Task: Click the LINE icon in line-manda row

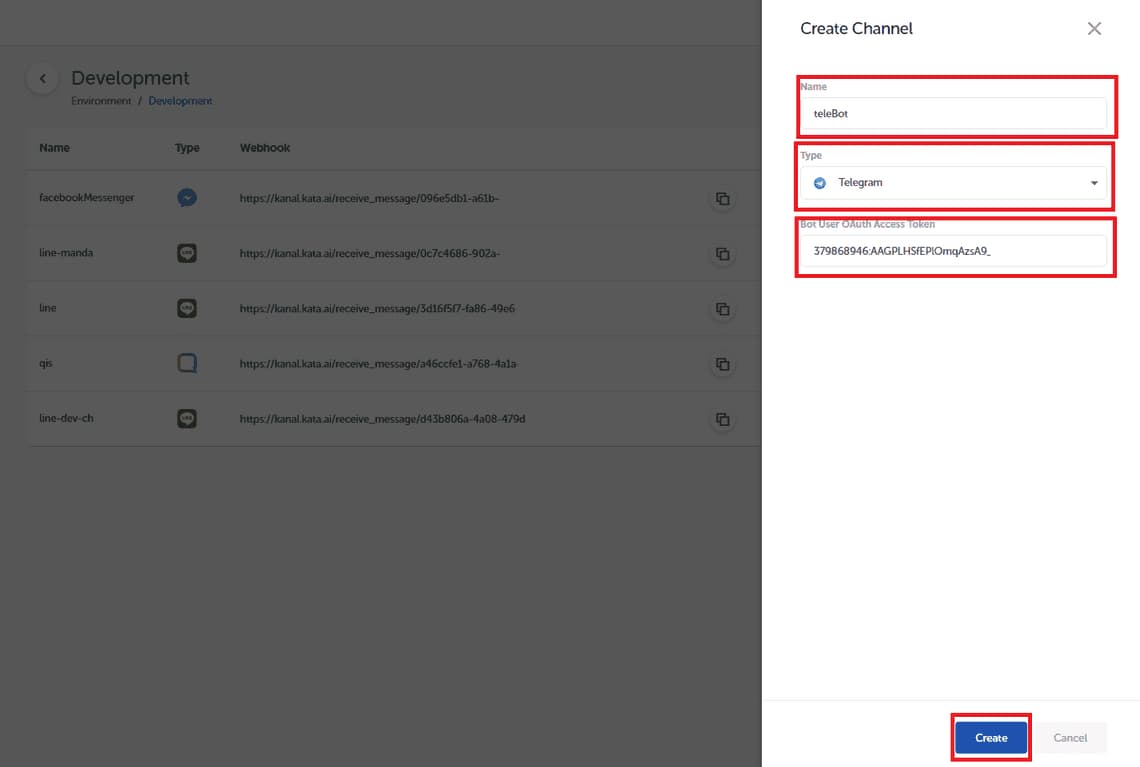Action: [x=187, y=253]
